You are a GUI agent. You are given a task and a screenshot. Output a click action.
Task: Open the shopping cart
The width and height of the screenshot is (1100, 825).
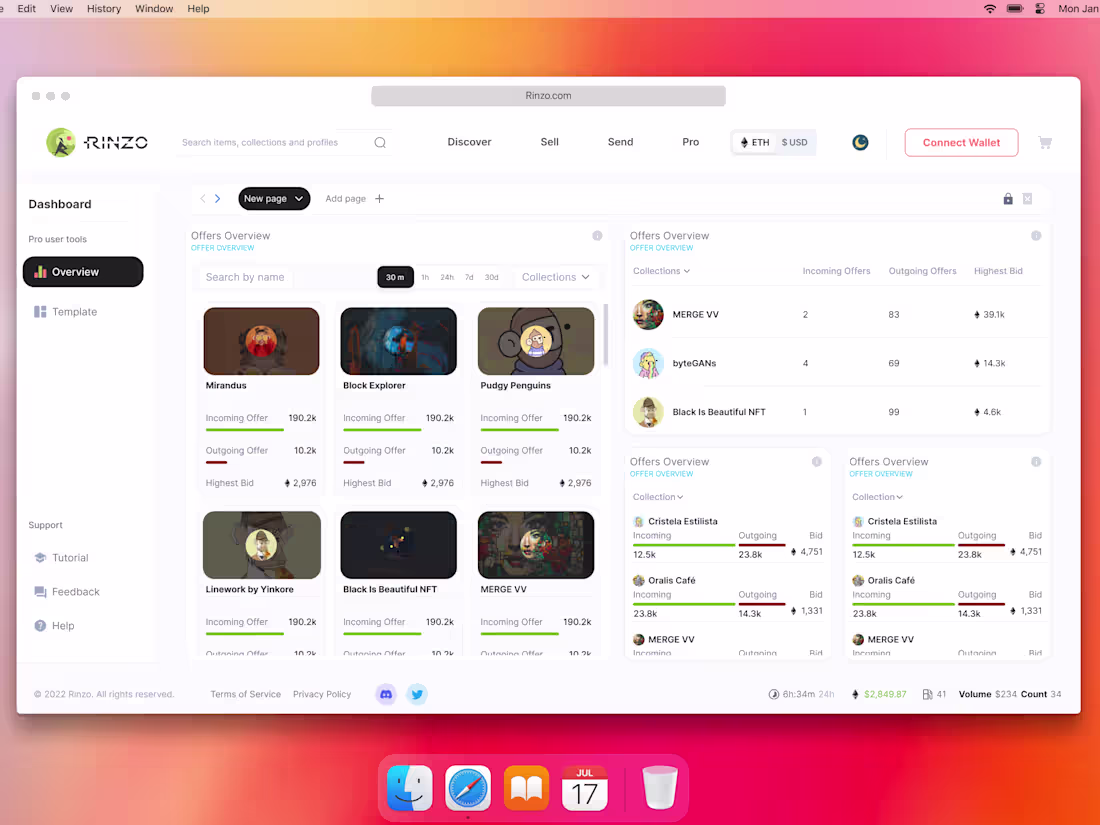point(1045,142)
